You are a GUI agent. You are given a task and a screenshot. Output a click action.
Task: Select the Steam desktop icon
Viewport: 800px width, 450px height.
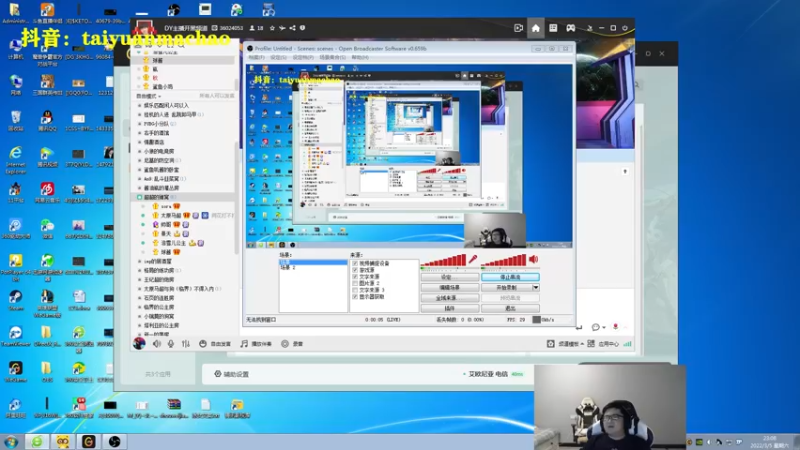pos(16,301)
